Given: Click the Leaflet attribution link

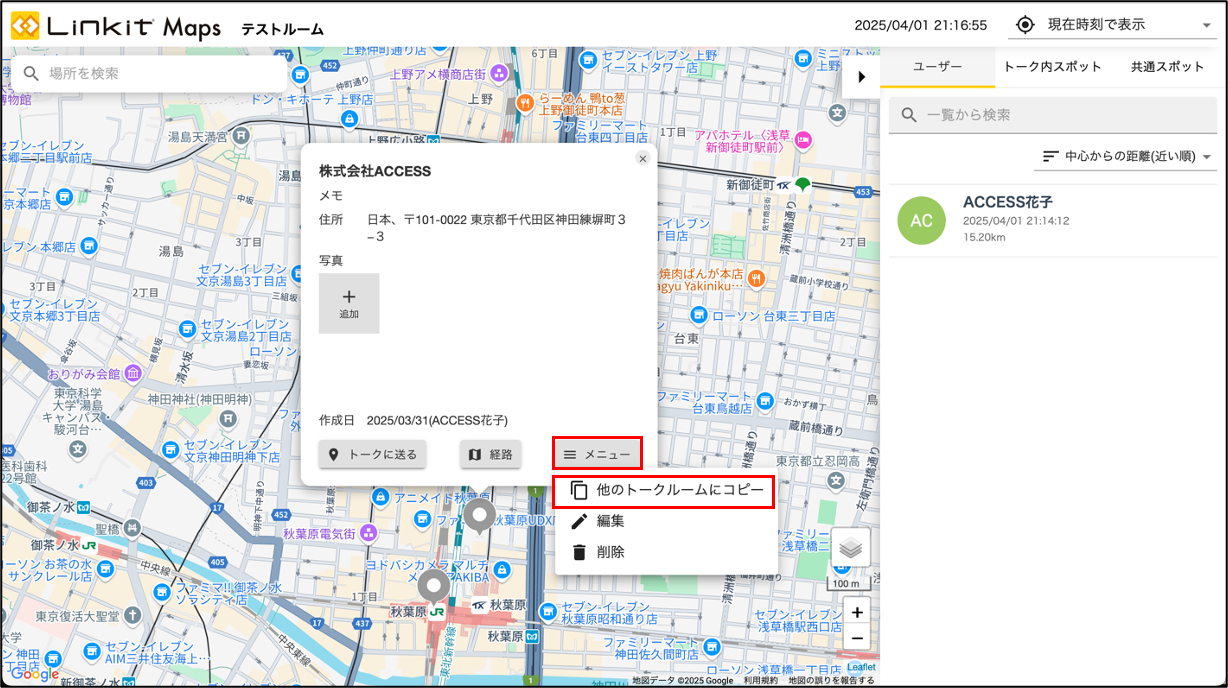Looking at the screenshot, I should (860, 667).
